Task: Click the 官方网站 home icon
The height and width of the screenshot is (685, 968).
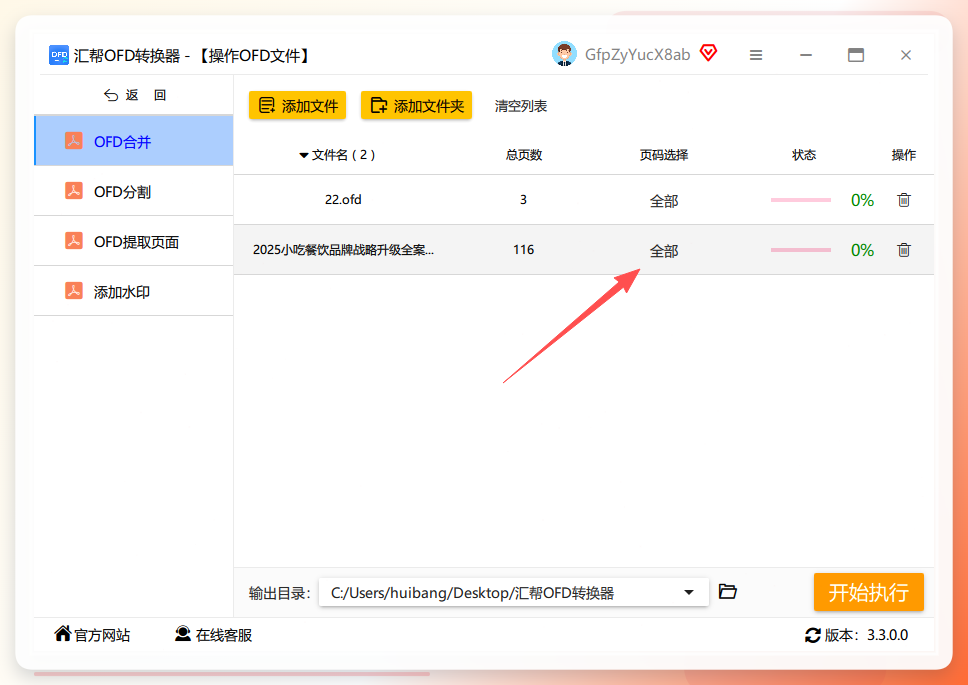Action: [x=62, y=633]
